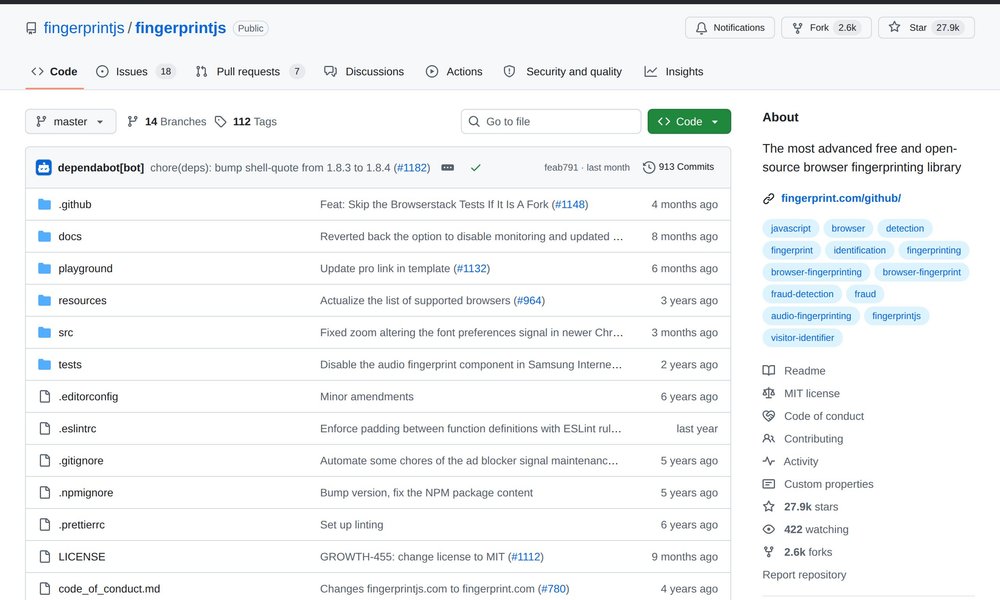Image resolution: width=1000 pixels, height=600 pixels.
Task: Click the 2.6k forks link
Action: 808,552
